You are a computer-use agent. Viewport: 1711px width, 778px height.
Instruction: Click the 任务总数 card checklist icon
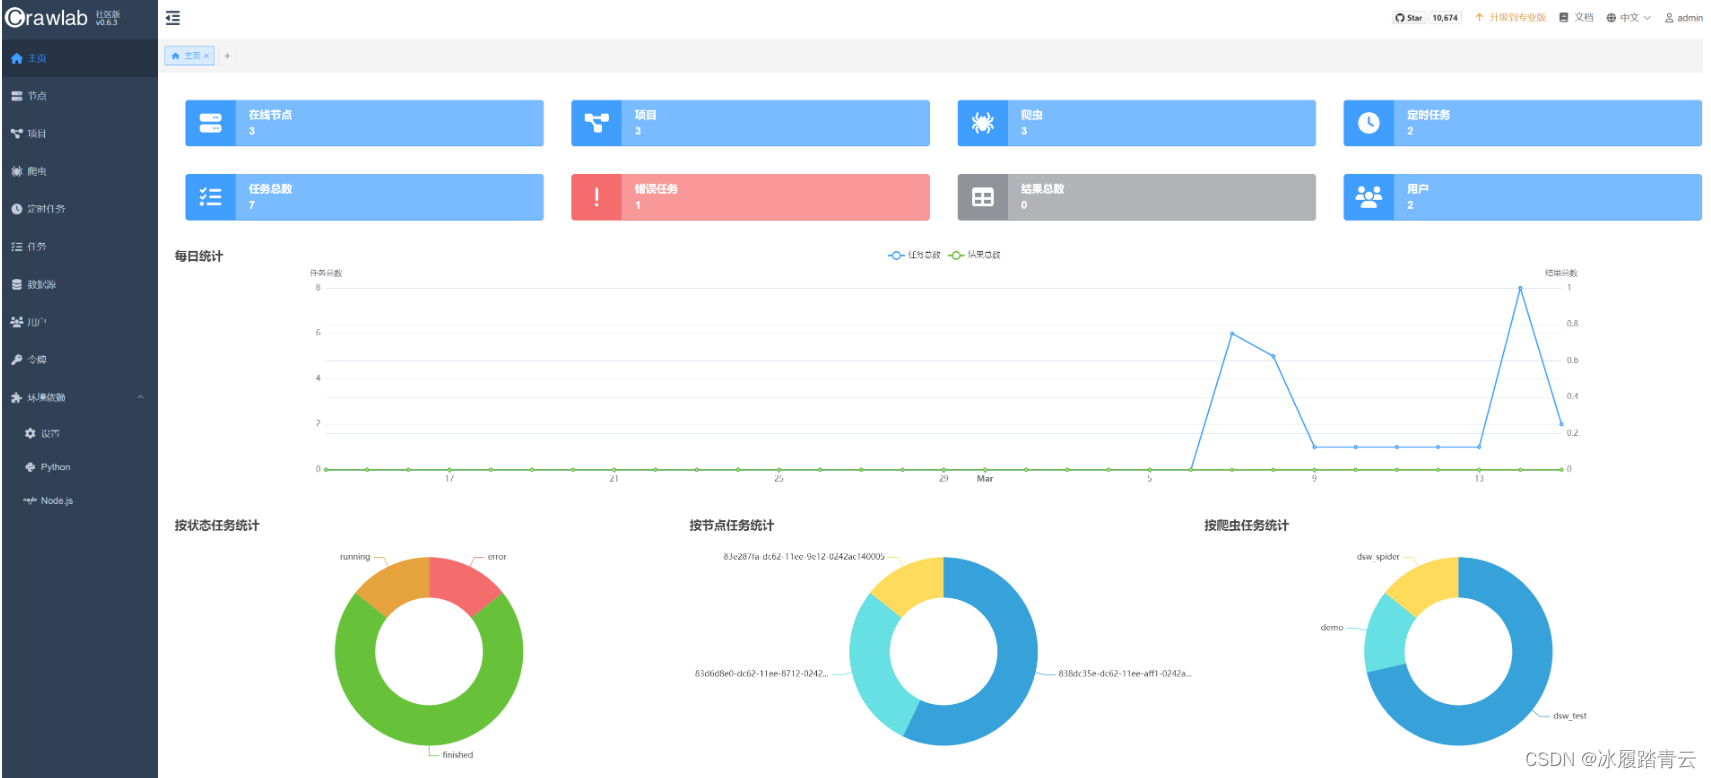tap(211, 197)
